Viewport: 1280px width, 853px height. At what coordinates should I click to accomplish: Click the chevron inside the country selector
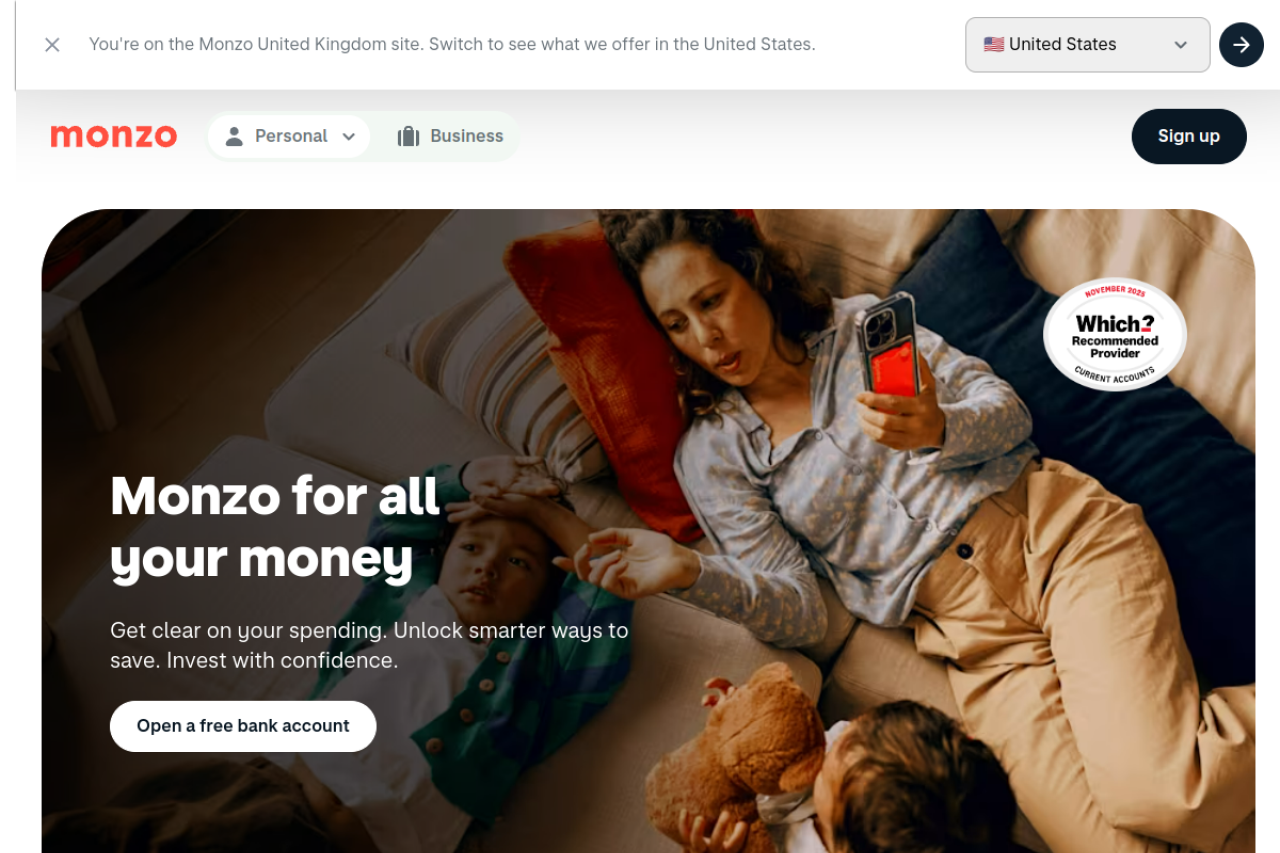1180,45
